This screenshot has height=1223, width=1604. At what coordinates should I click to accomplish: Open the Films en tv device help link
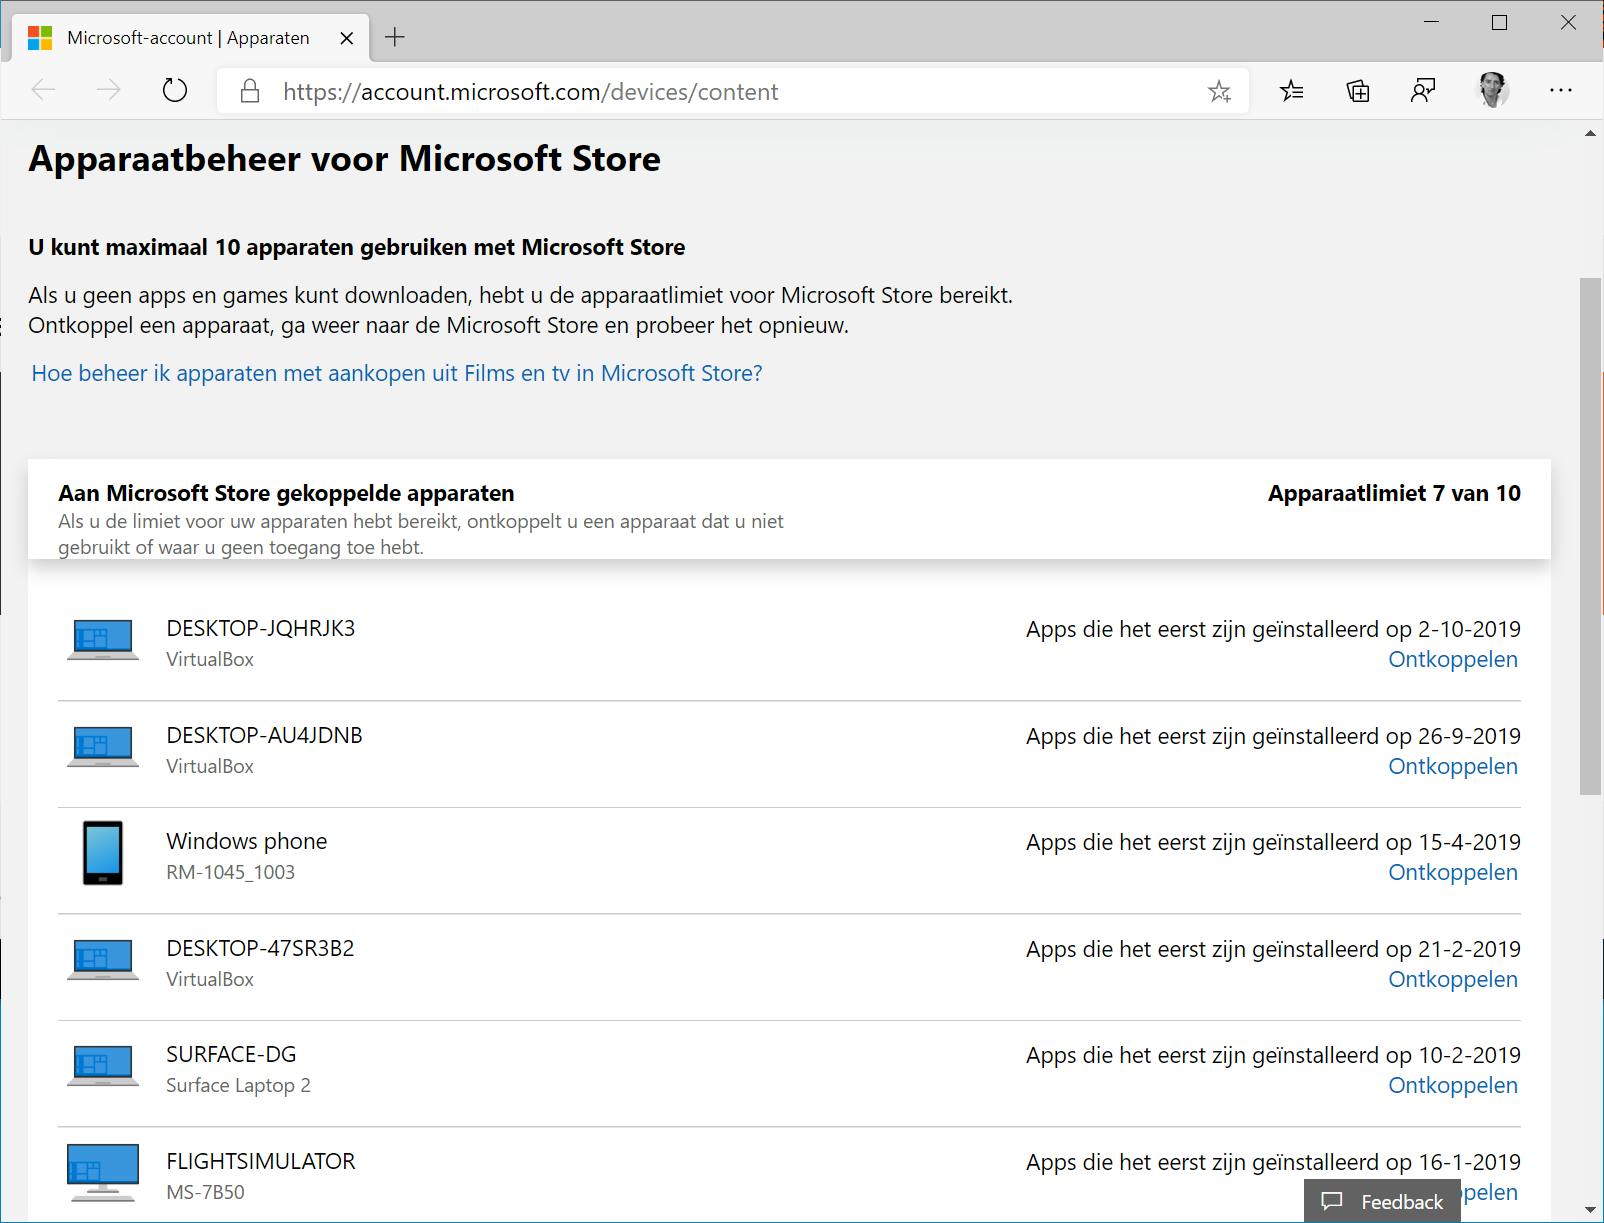397,373
